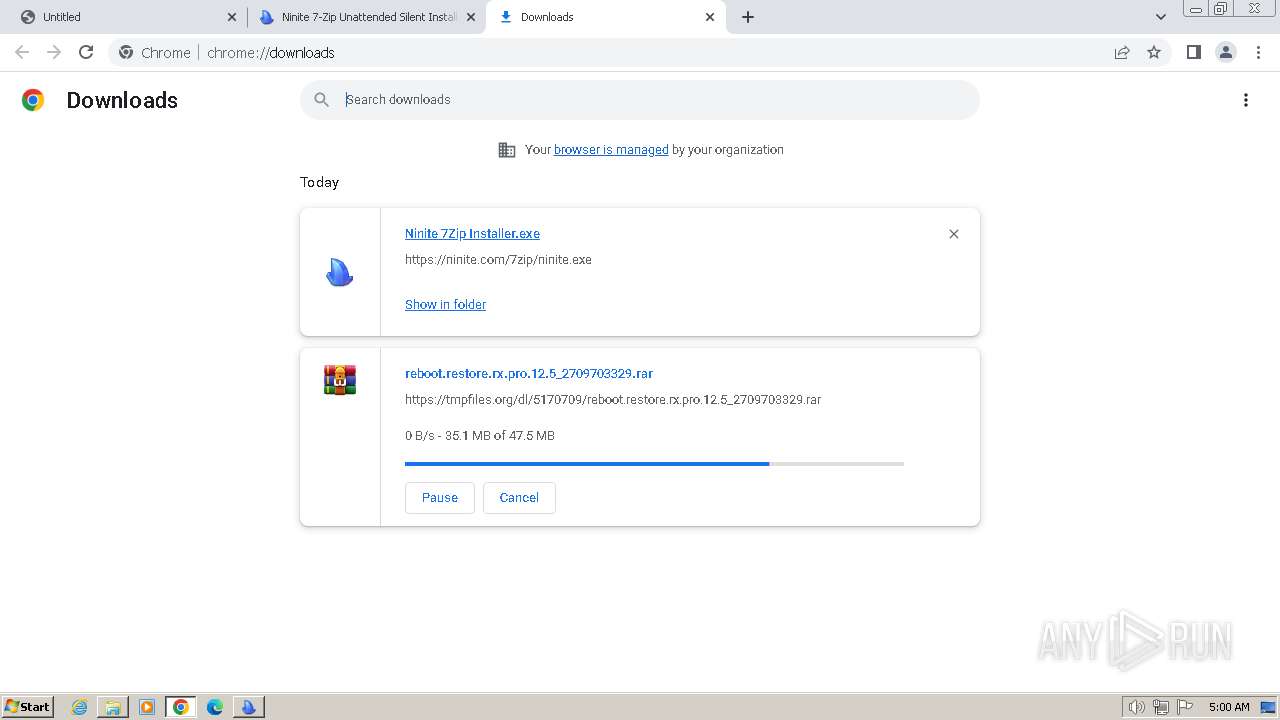1280x720 pixels.
Task: Click the 5:00 AM clock
Action: (1229, 707)
